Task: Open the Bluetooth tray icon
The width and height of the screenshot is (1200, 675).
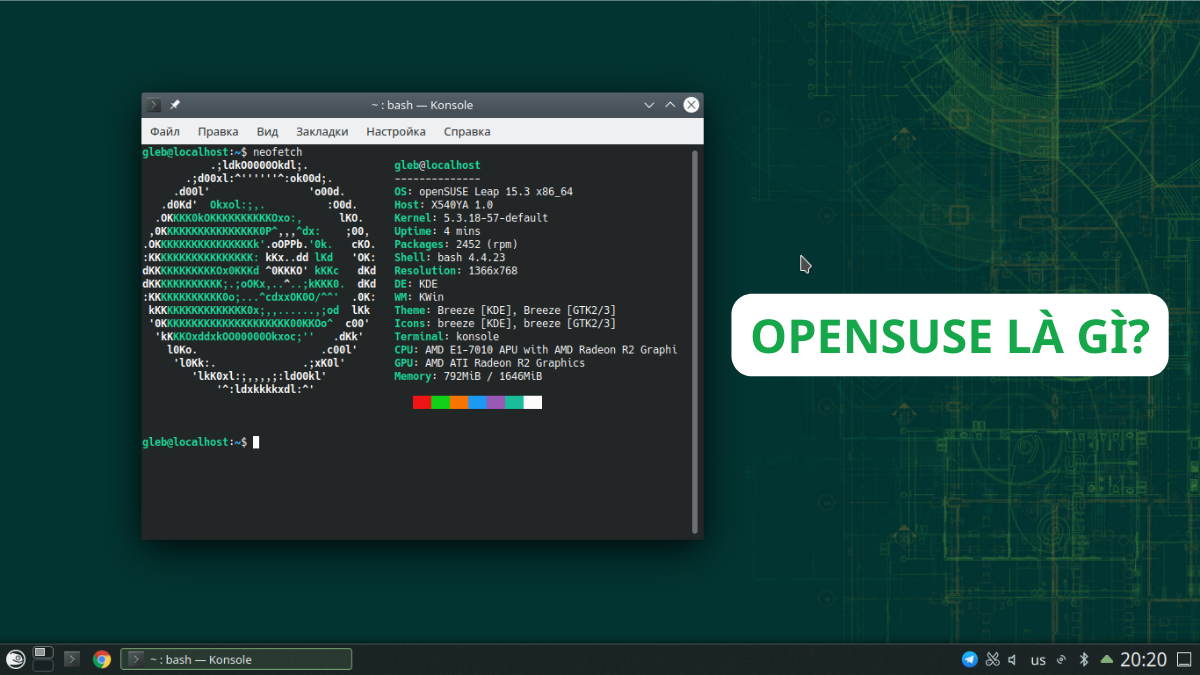Action: [x=1083, y=659]
